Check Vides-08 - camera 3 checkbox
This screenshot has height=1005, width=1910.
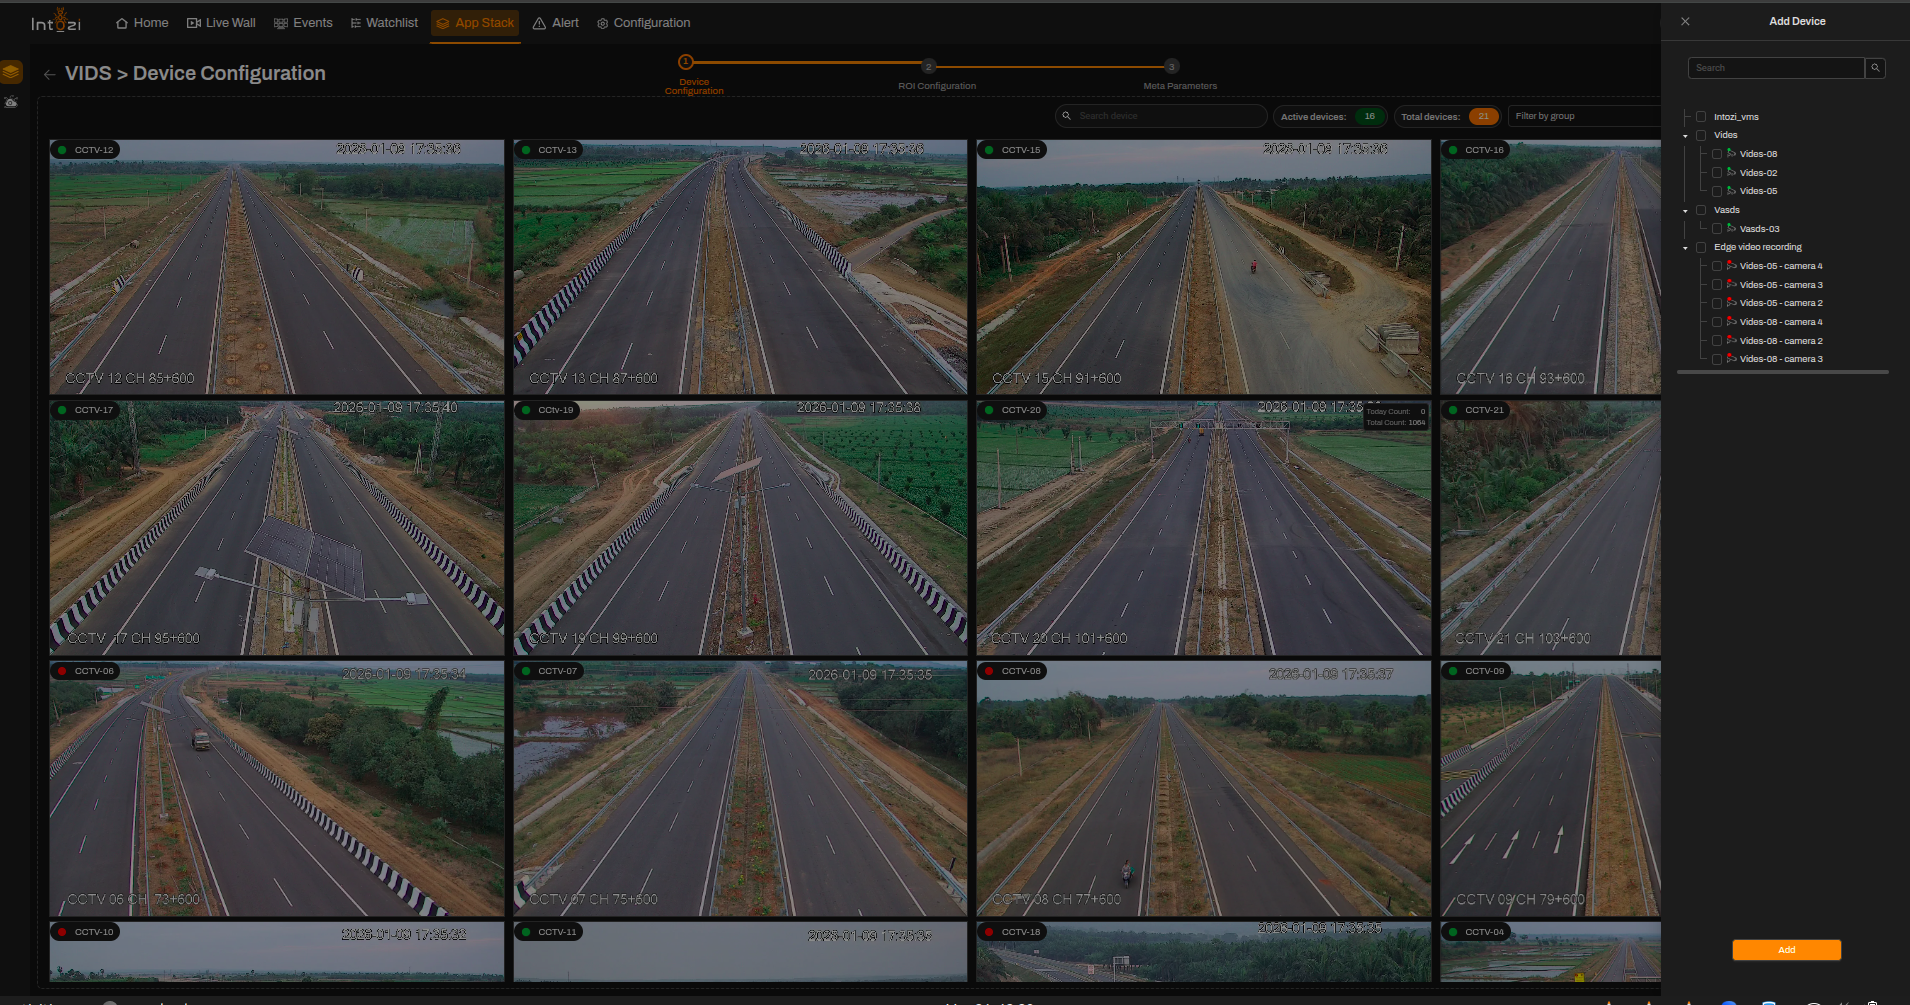tap(1717, 359)
